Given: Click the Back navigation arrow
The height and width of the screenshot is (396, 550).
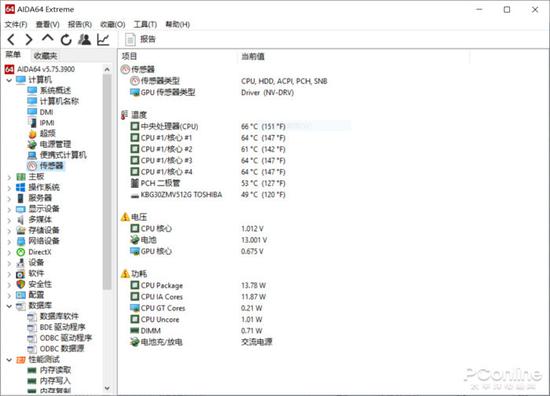Looking at the screenshot, I should pyautogui.click(x=11, y=40).
